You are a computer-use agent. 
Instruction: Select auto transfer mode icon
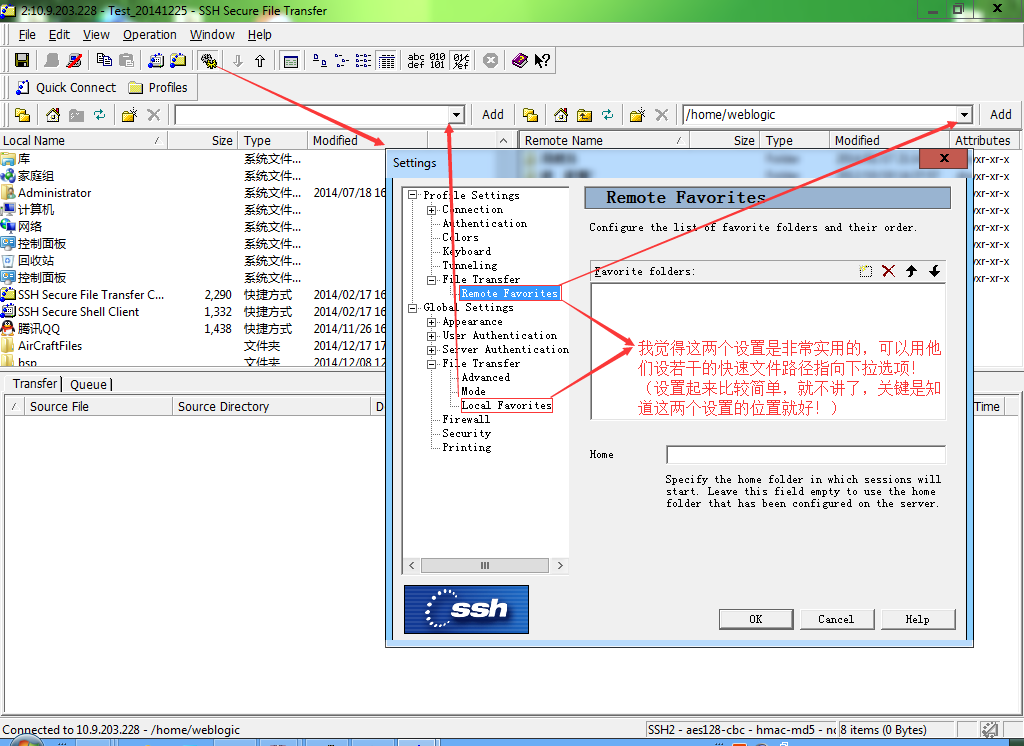tap(461, 61)
